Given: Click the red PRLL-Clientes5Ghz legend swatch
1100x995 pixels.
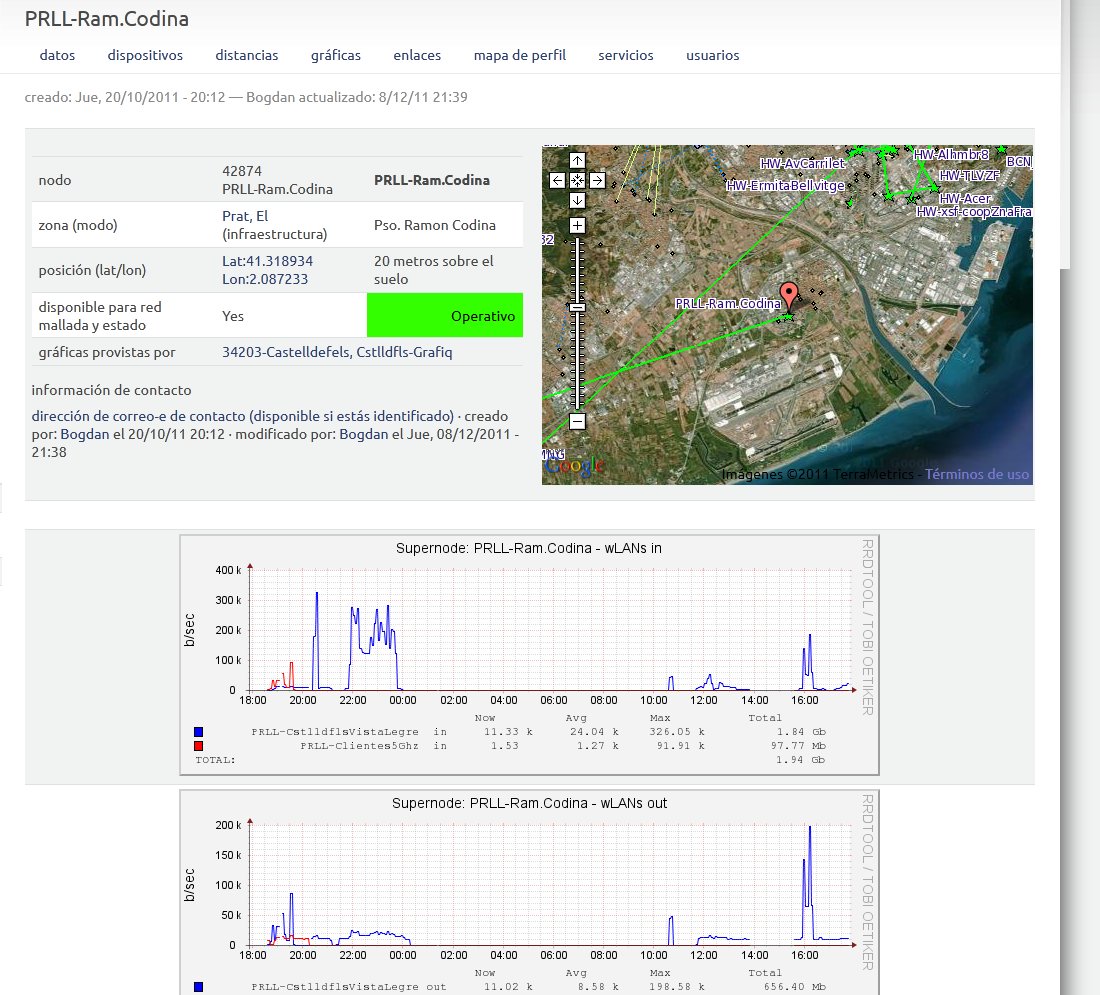Looking at the screenshot, I should 199,746.
